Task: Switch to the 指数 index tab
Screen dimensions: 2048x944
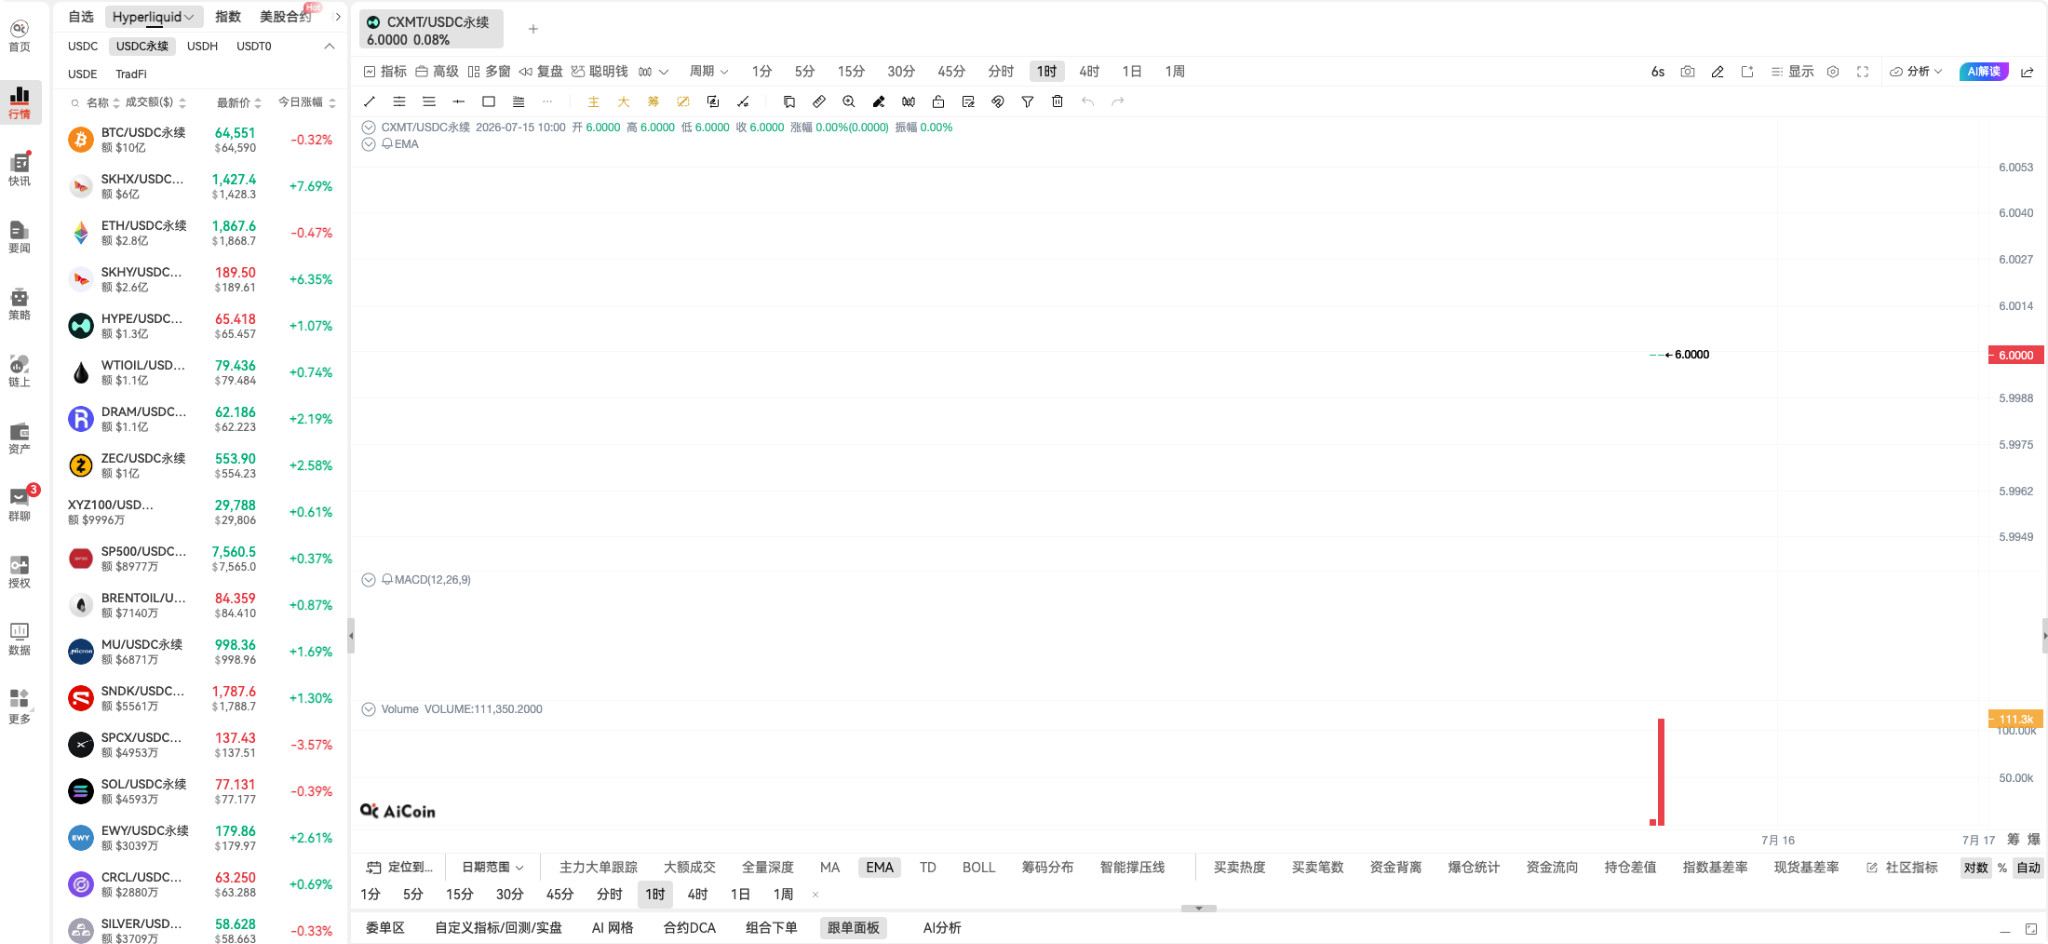Action: (x=228, y=16)
